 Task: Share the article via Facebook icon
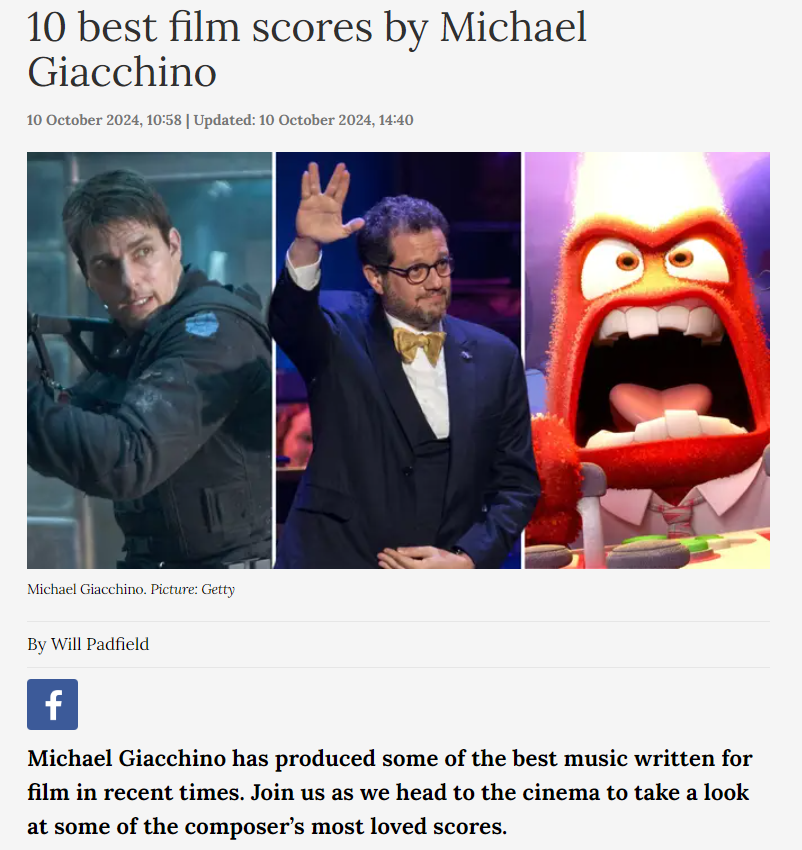tap(52, 704)
